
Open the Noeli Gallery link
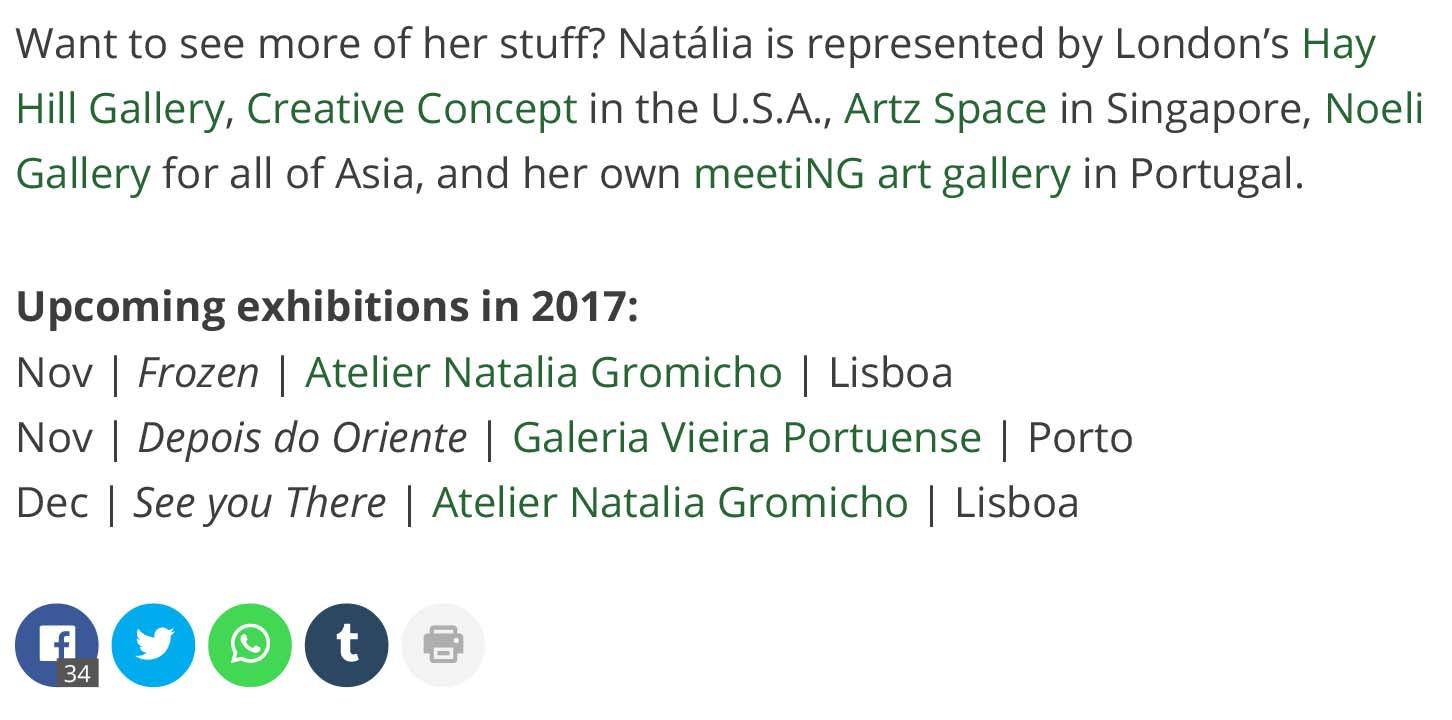[x=83, y=173]
